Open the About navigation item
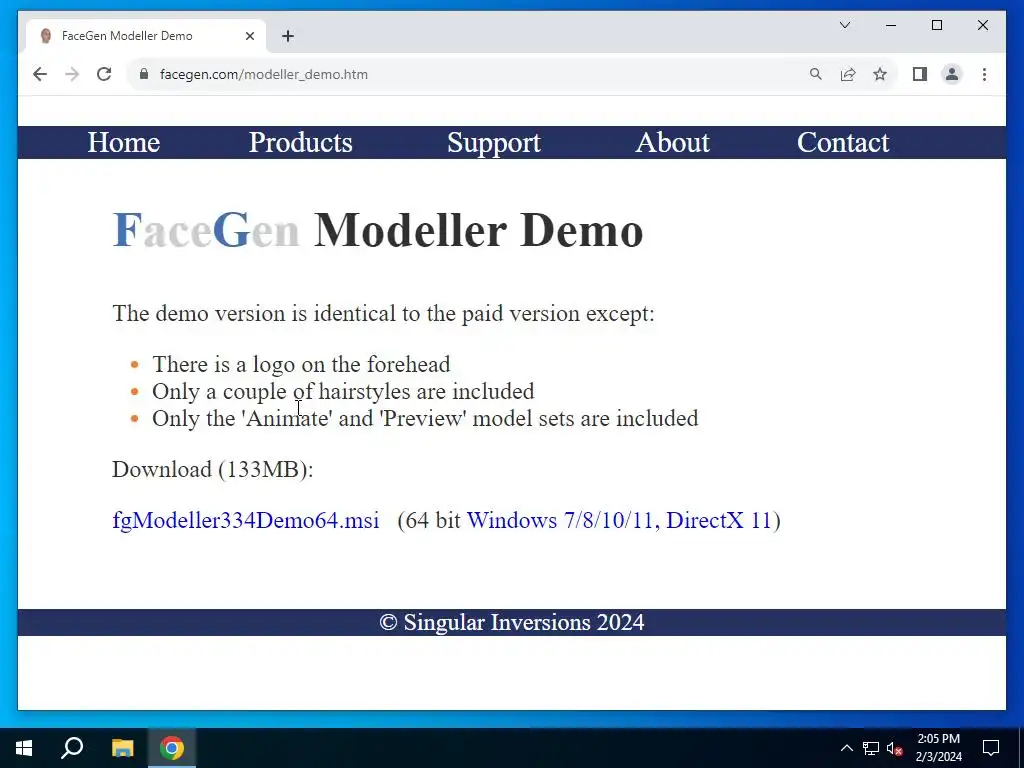This screenshot has width=1024, height=768. 673,142
